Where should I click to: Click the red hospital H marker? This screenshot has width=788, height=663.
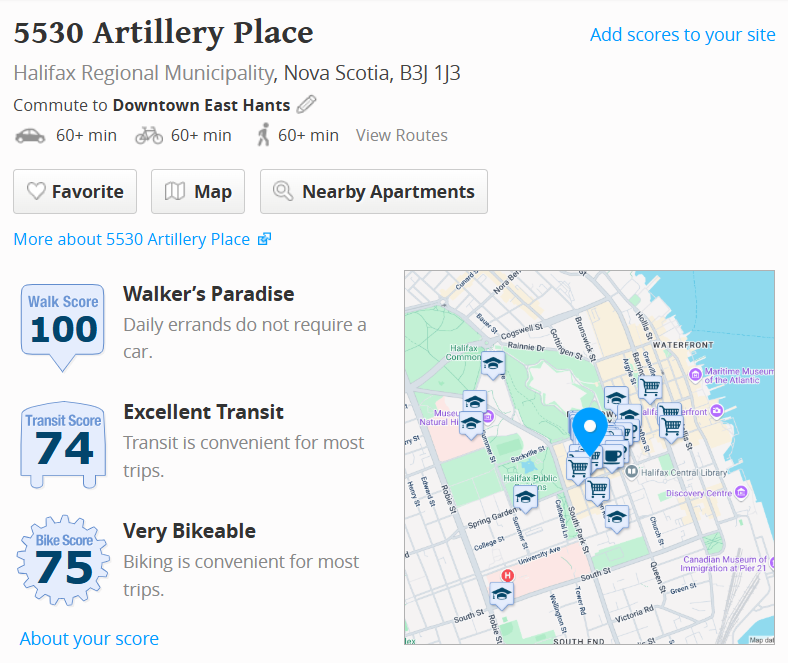[x=507, y=575]
